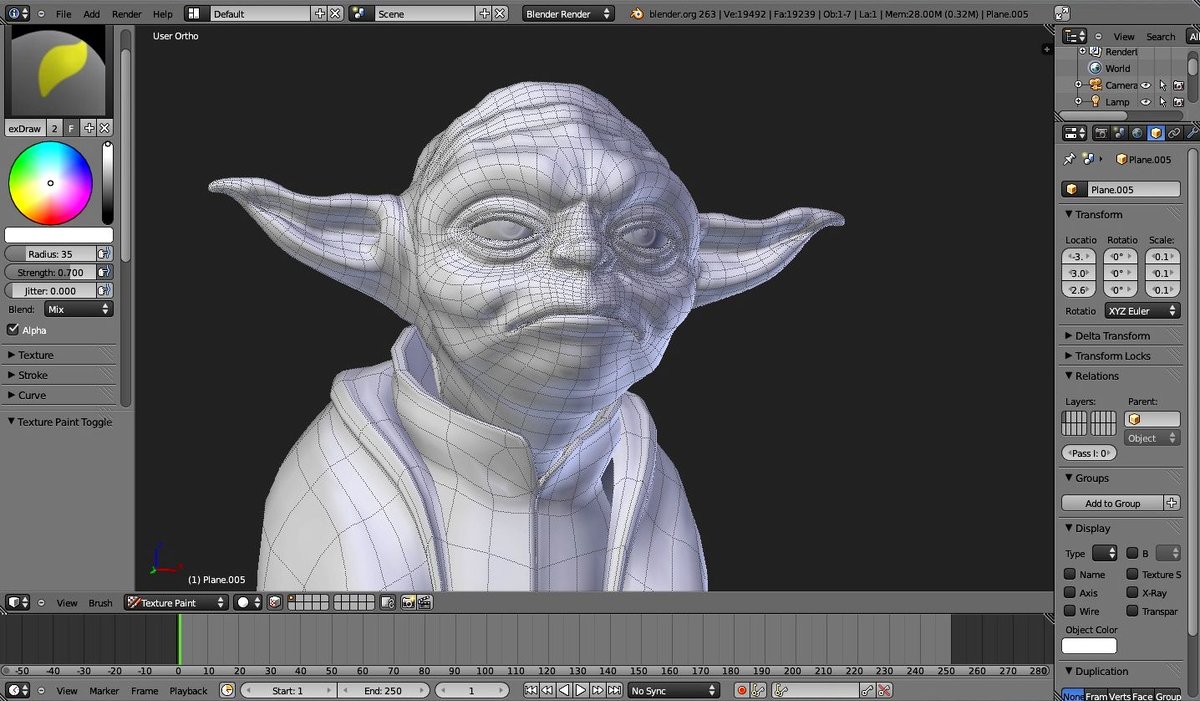
Task: Uncheck the Alpha checkbox
Action: click(x=13, y=330)
